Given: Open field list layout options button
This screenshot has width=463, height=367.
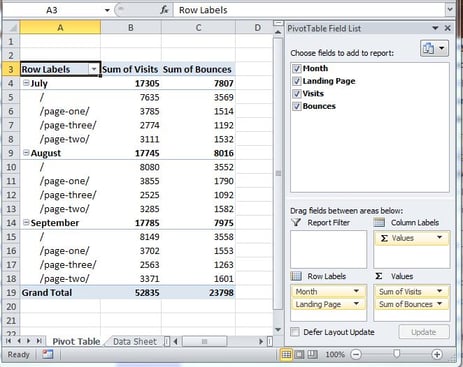Looking at the screenshot, I should (x=434, y=49).
